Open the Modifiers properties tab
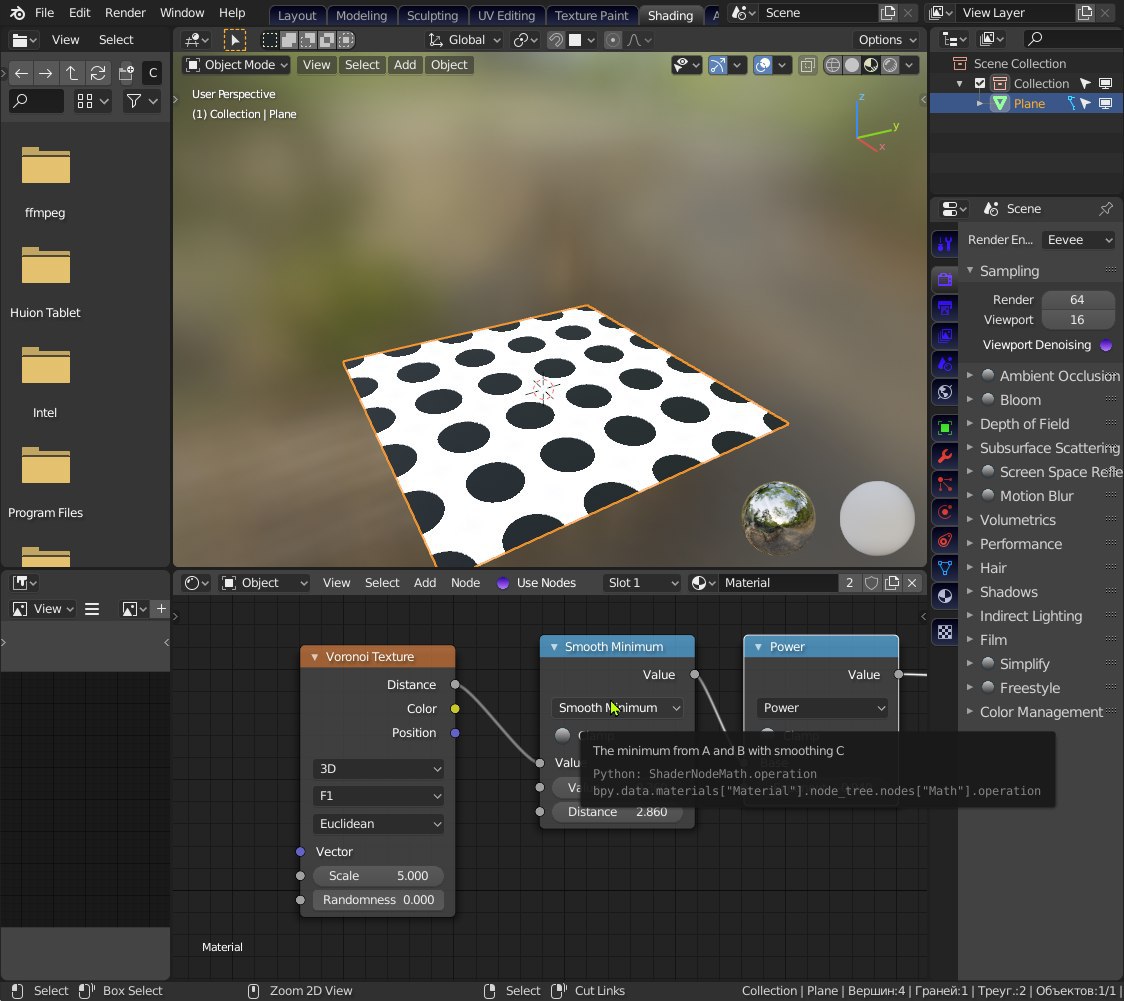The image size is (1124, 1001). (945, 456)
